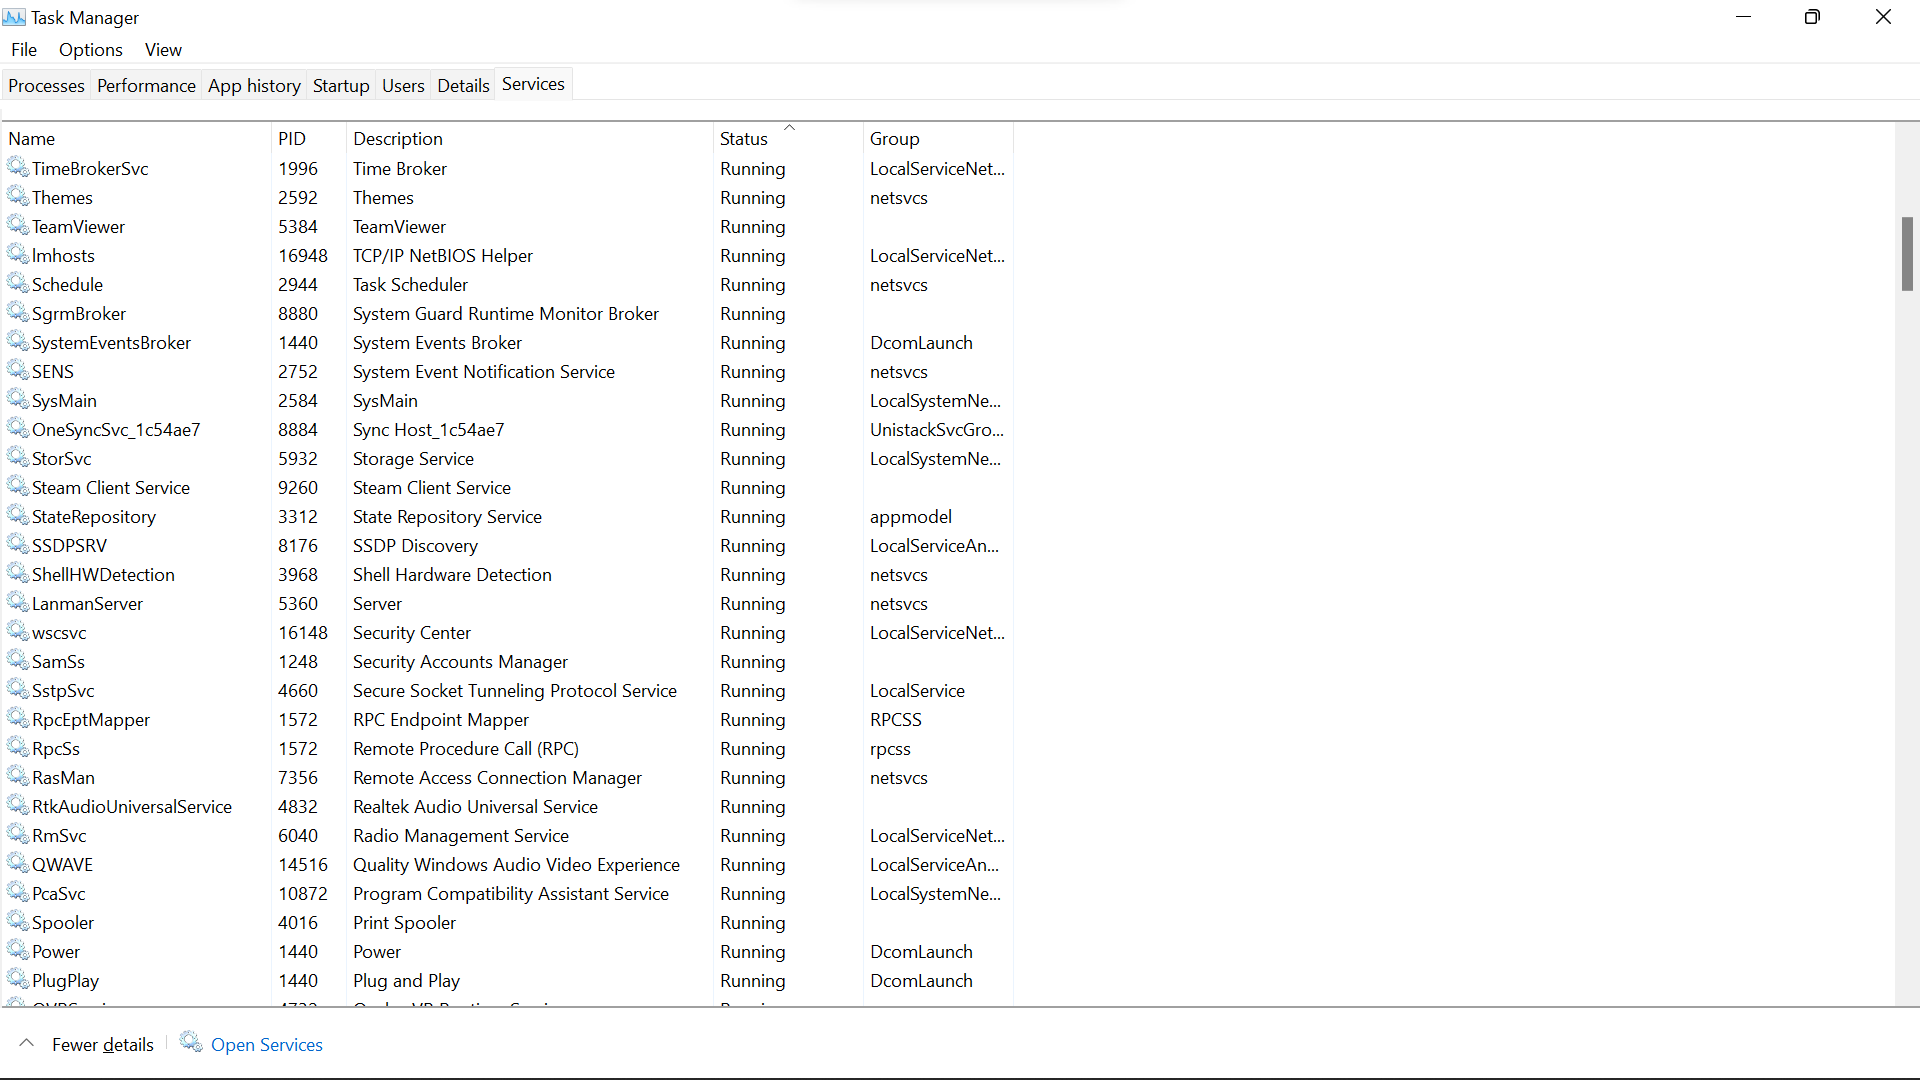
Task: Select the PlugPlay service name
Action: [x=65, y=981]
